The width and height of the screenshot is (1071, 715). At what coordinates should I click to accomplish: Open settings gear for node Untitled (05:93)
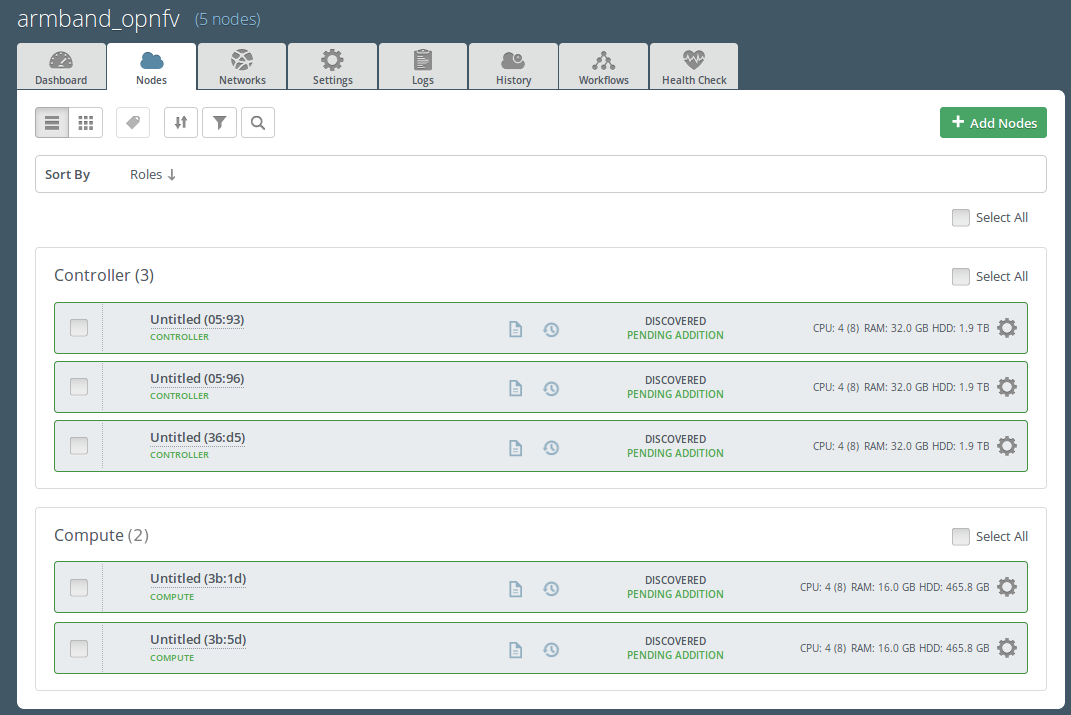click(x=1007, y=328)
